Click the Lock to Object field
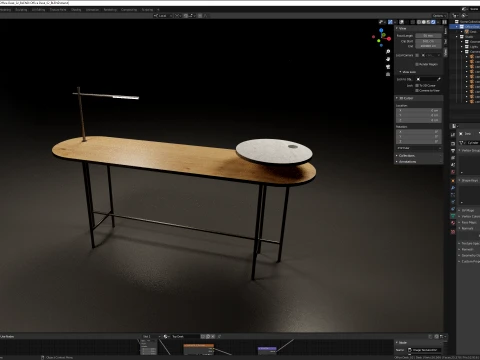The image size is (480, 360). click(x=428, y=79)
